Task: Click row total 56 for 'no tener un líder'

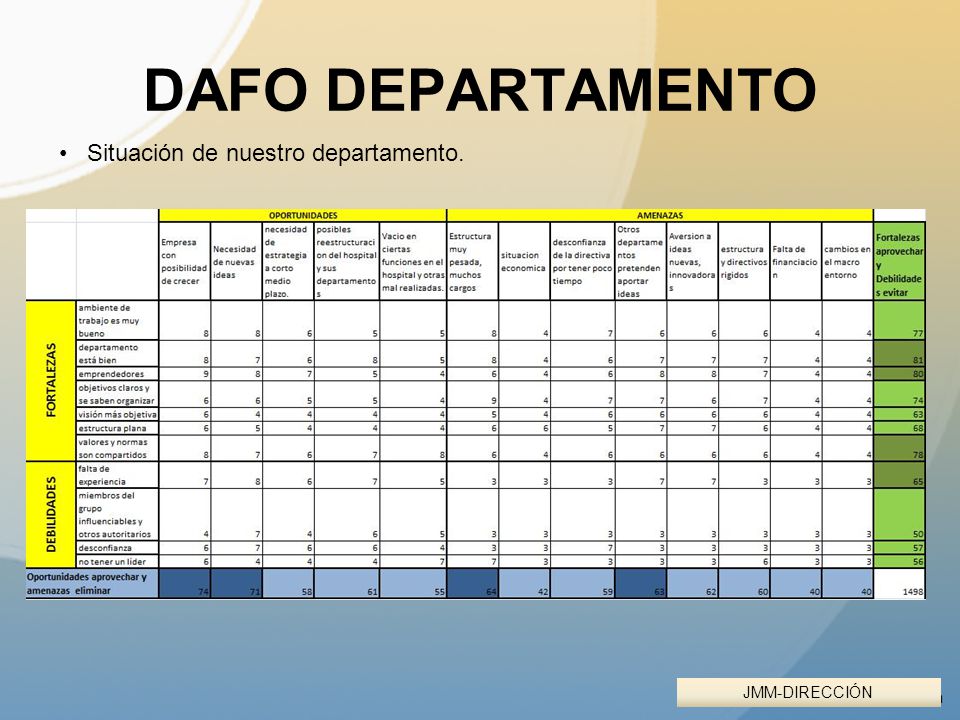Action: click(x=899, y=561)
